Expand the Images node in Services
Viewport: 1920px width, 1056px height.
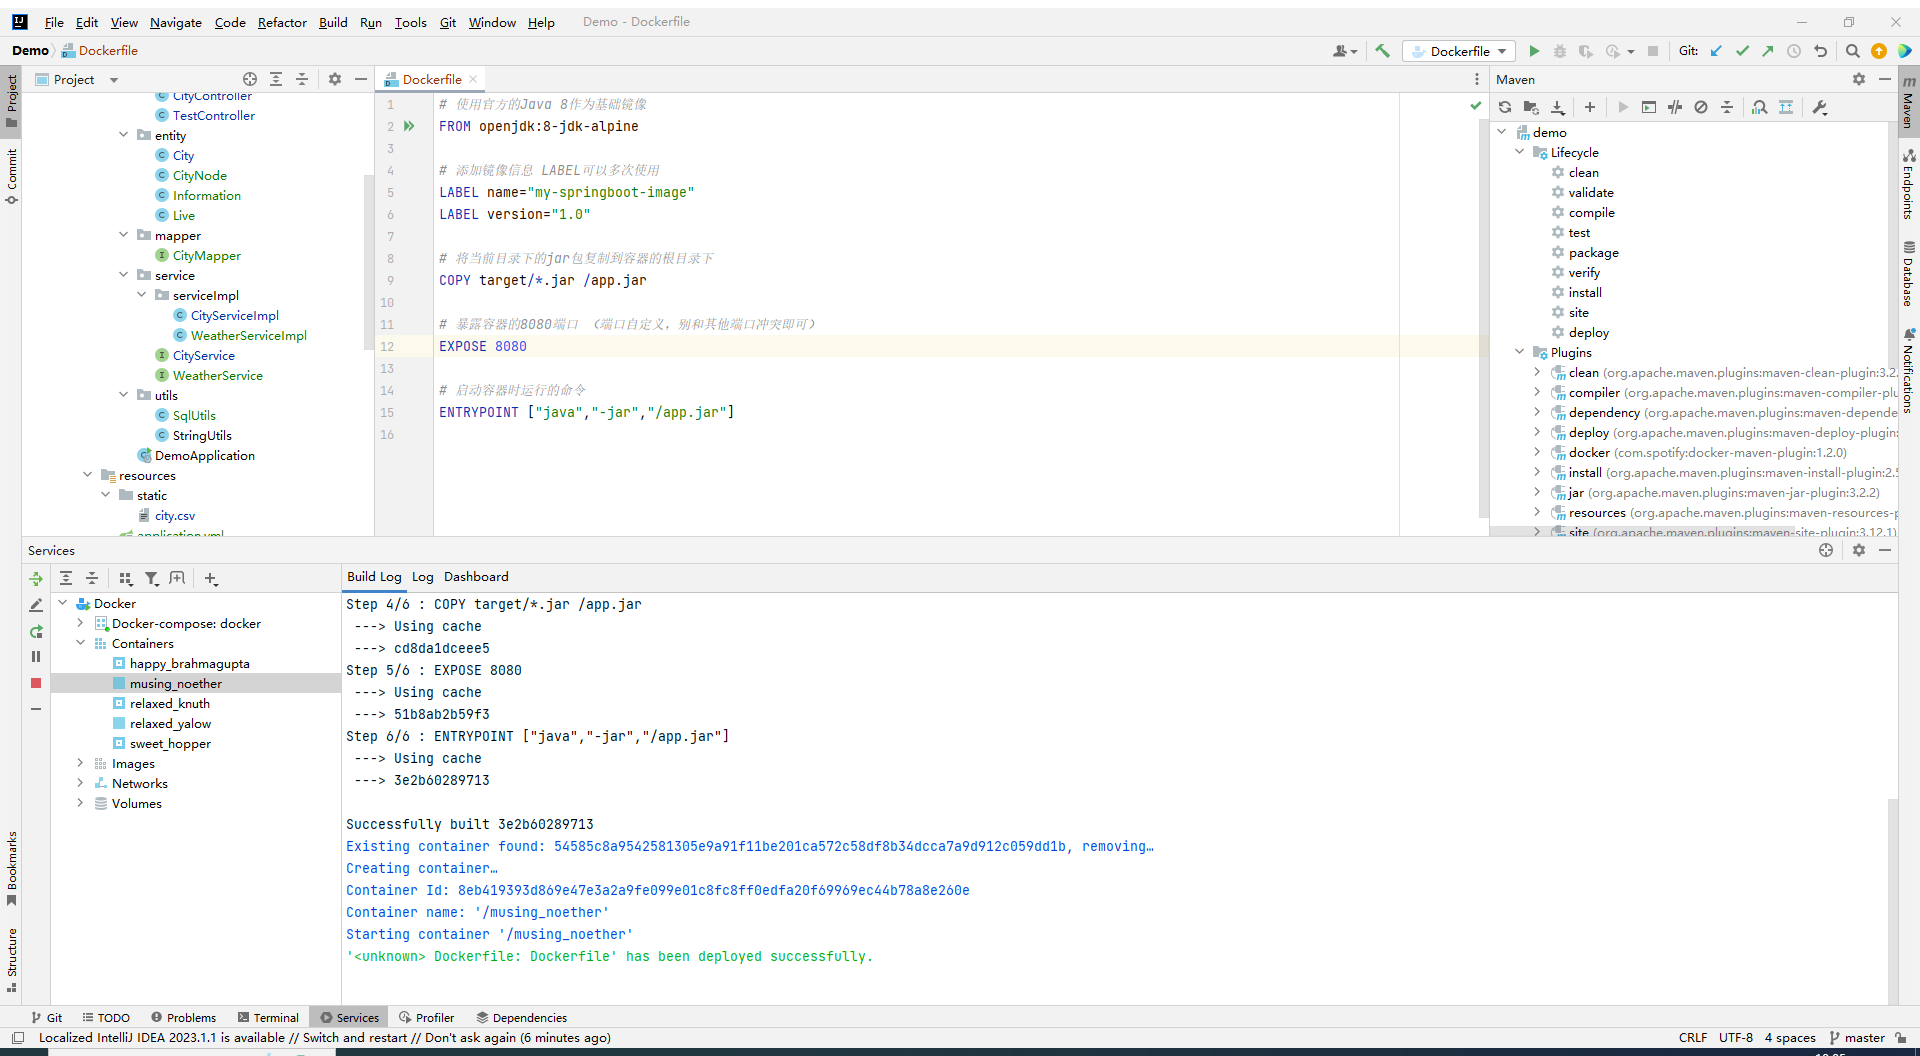(x=80, y=763)
